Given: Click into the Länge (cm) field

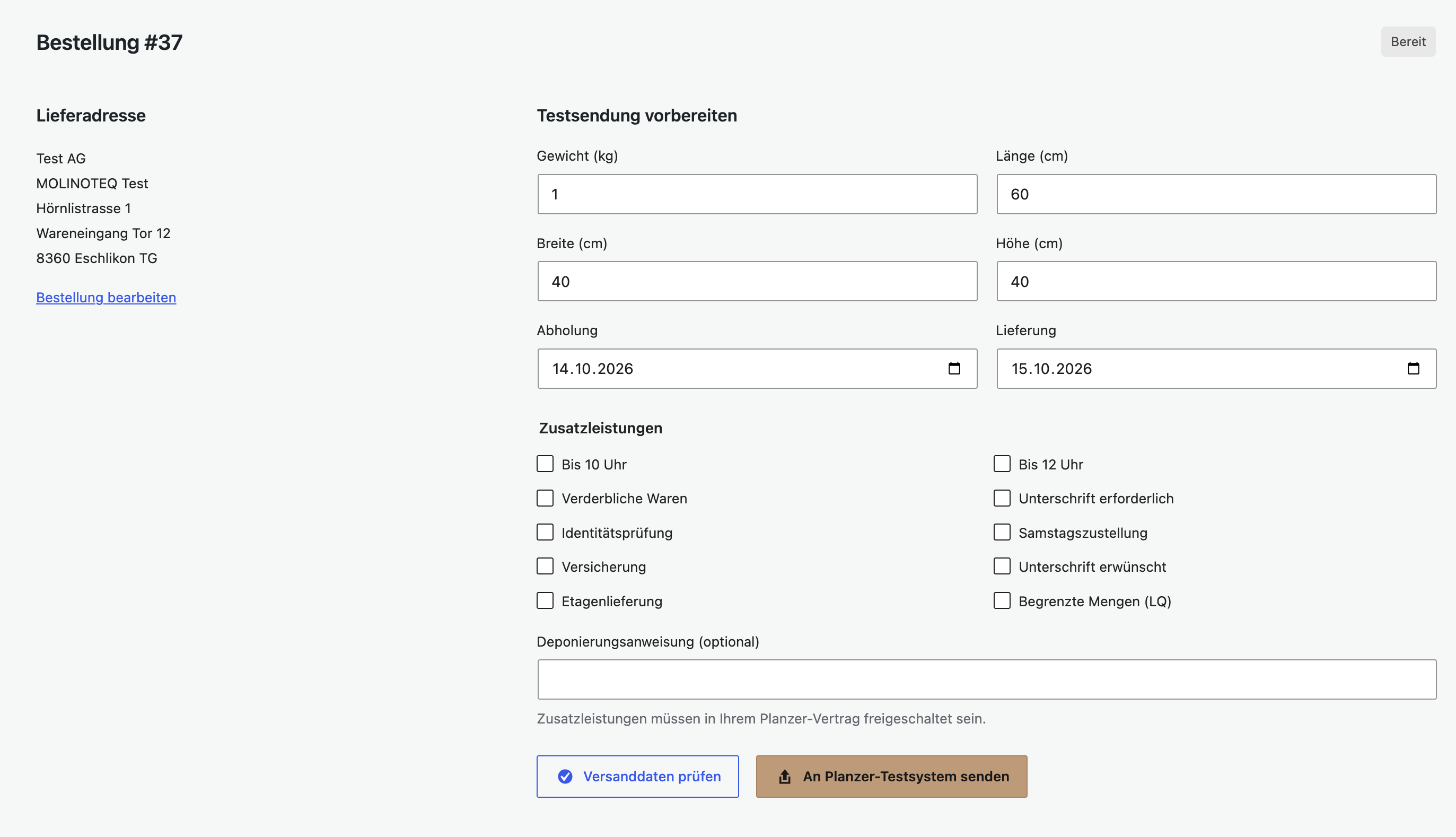Looking at the screenshot, I should click(1217, 194).
